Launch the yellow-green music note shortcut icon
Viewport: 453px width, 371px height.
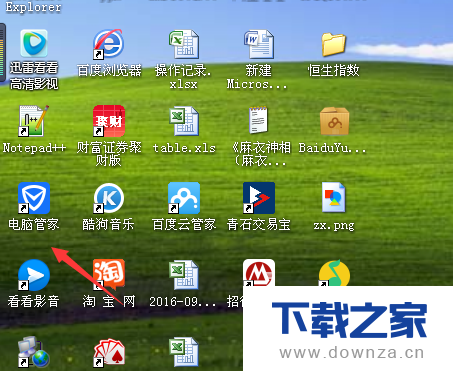334,273
